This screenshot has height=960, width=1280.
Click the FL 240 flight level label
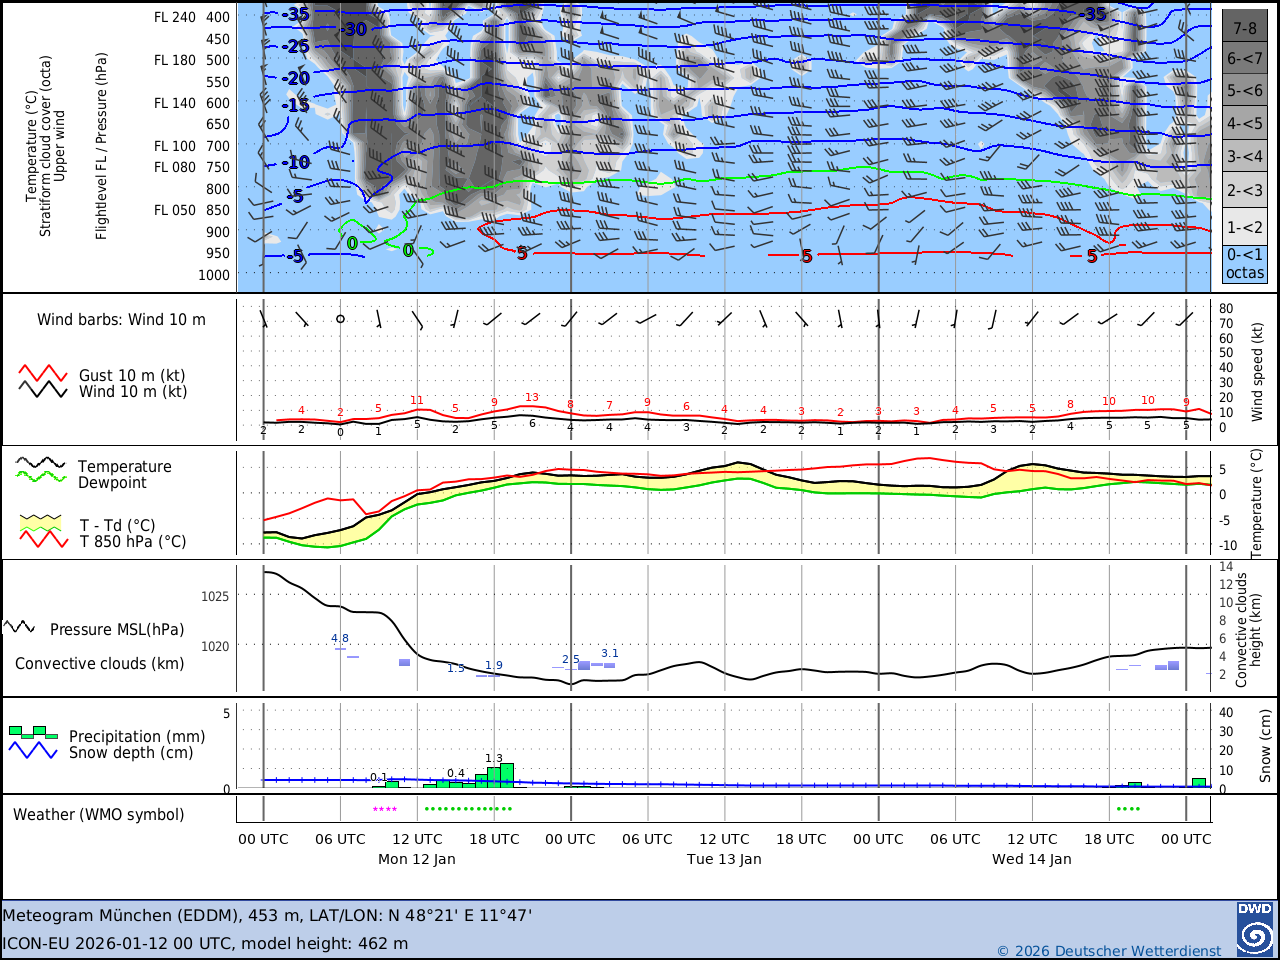[x=175, y=17]
